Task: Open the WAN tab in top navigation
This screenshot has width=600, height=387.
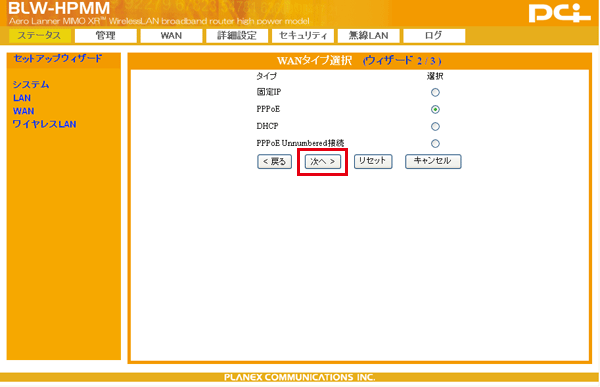Action: pos(171,36)
